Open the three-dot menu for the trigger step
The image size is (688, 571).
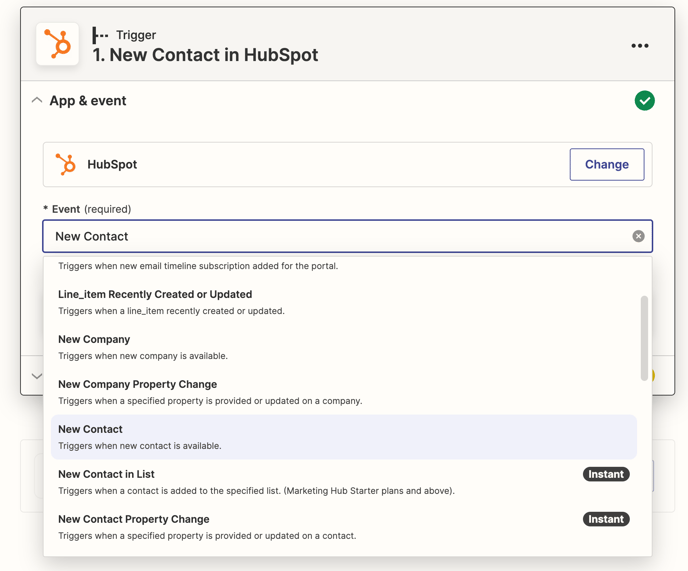640,46
